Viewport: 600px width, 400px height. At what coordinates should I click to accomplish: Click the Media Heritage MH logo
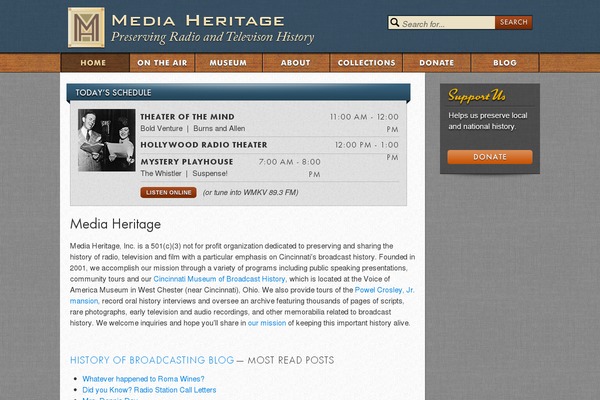(x=86, y=28)
